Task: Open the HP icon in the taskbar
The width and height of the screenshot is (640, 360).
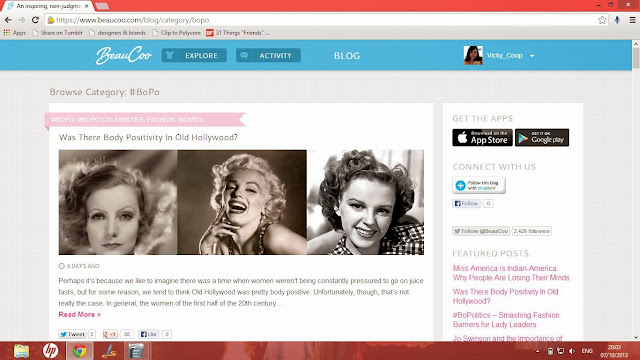Action: pos(50,351)
